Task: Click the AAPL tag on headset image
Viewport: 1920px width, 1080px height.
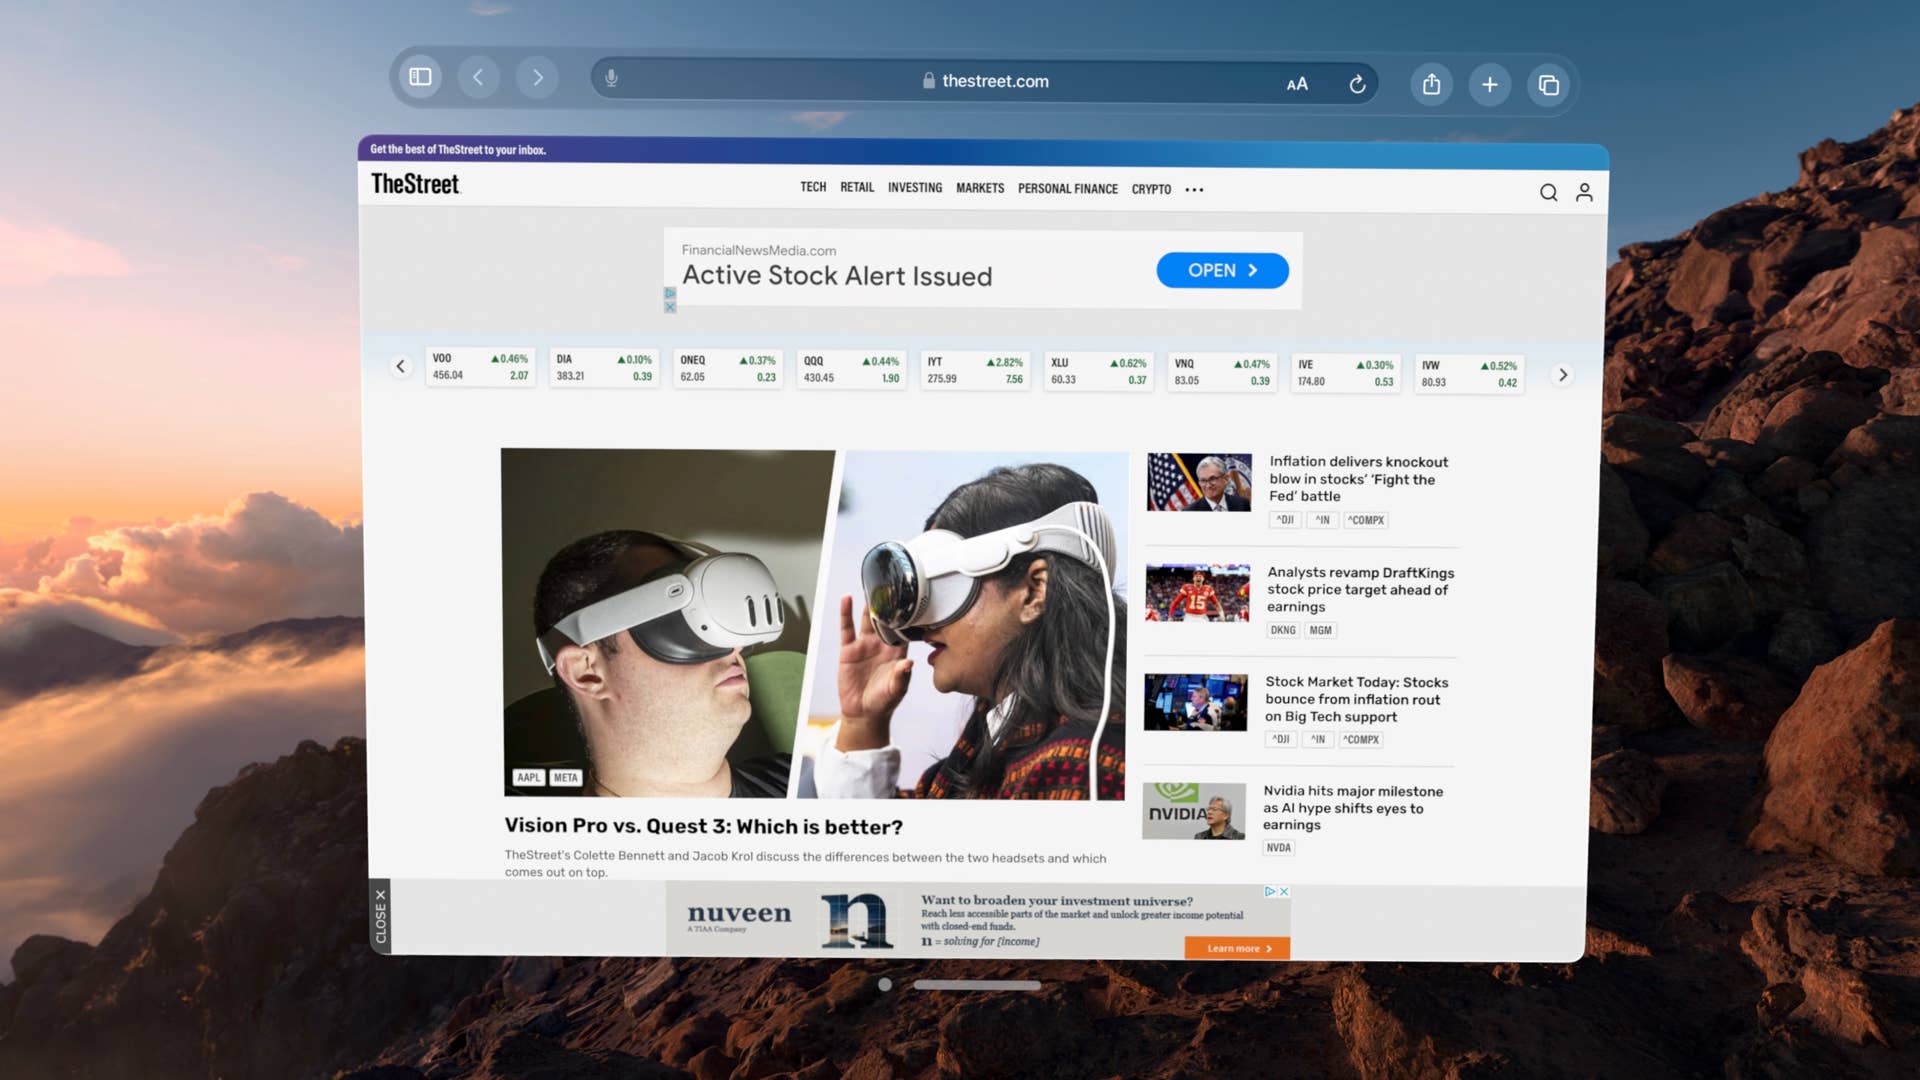Action: (528, 777)
